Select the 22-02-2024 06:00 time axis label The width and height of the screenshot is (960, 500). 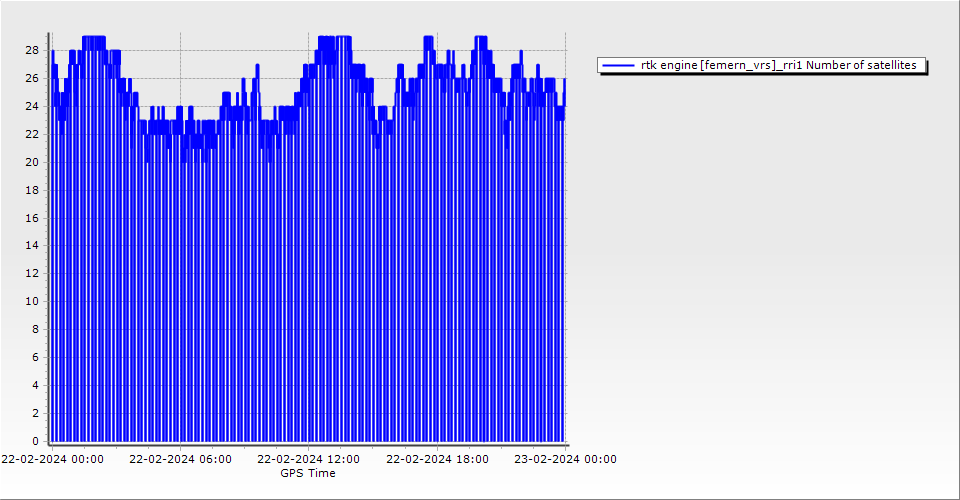pyautogui.click(x=180, y=460)
